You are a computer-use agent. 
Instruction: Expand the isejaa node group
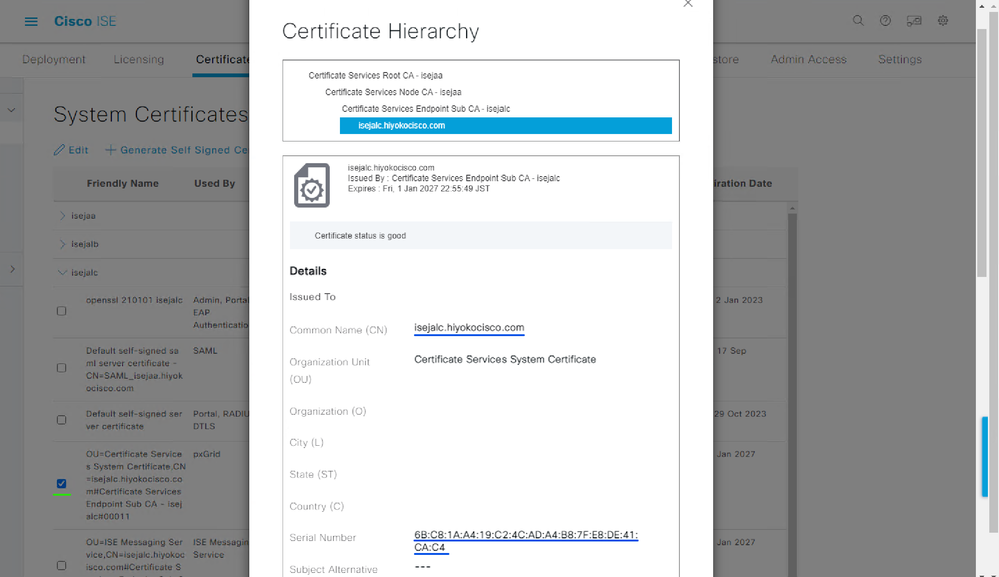(62, 216)
